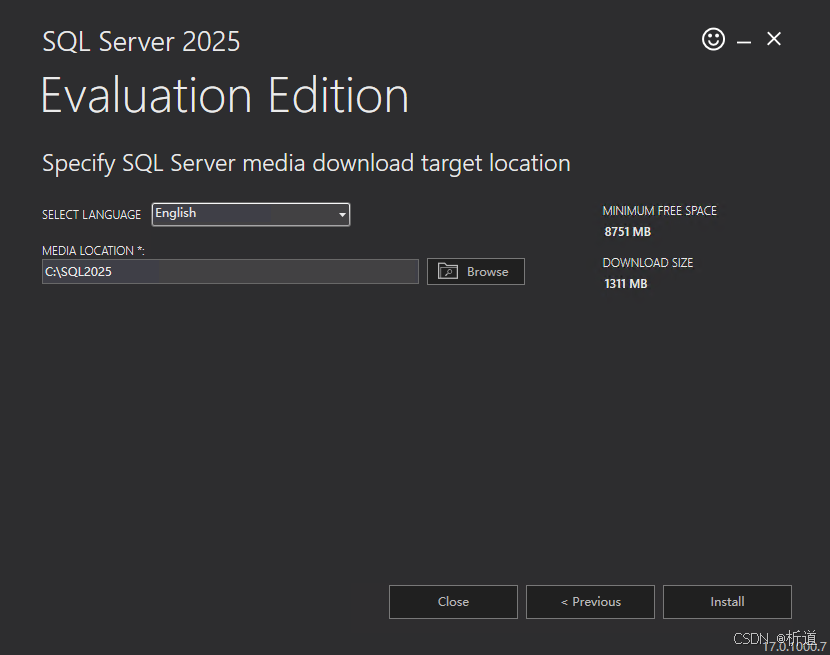Click the folder icon on the Browse button
This screenshot has height=655, width=830.
[448, 272]
